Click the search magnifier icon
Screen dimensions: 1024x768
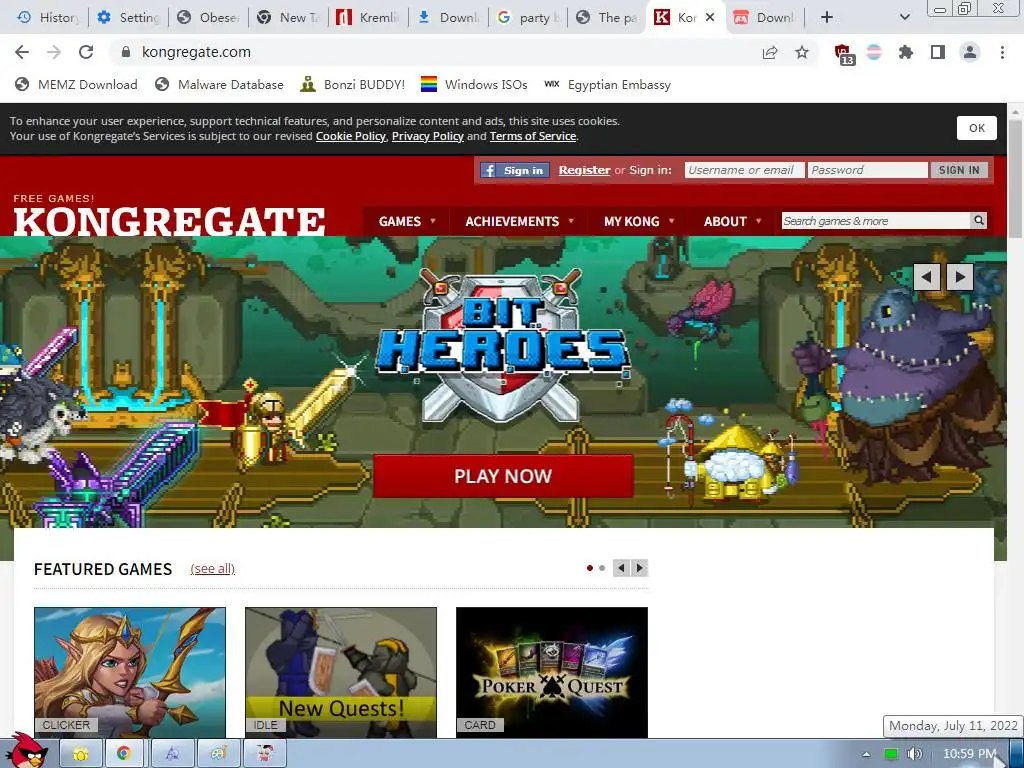(x=978, y=221)
